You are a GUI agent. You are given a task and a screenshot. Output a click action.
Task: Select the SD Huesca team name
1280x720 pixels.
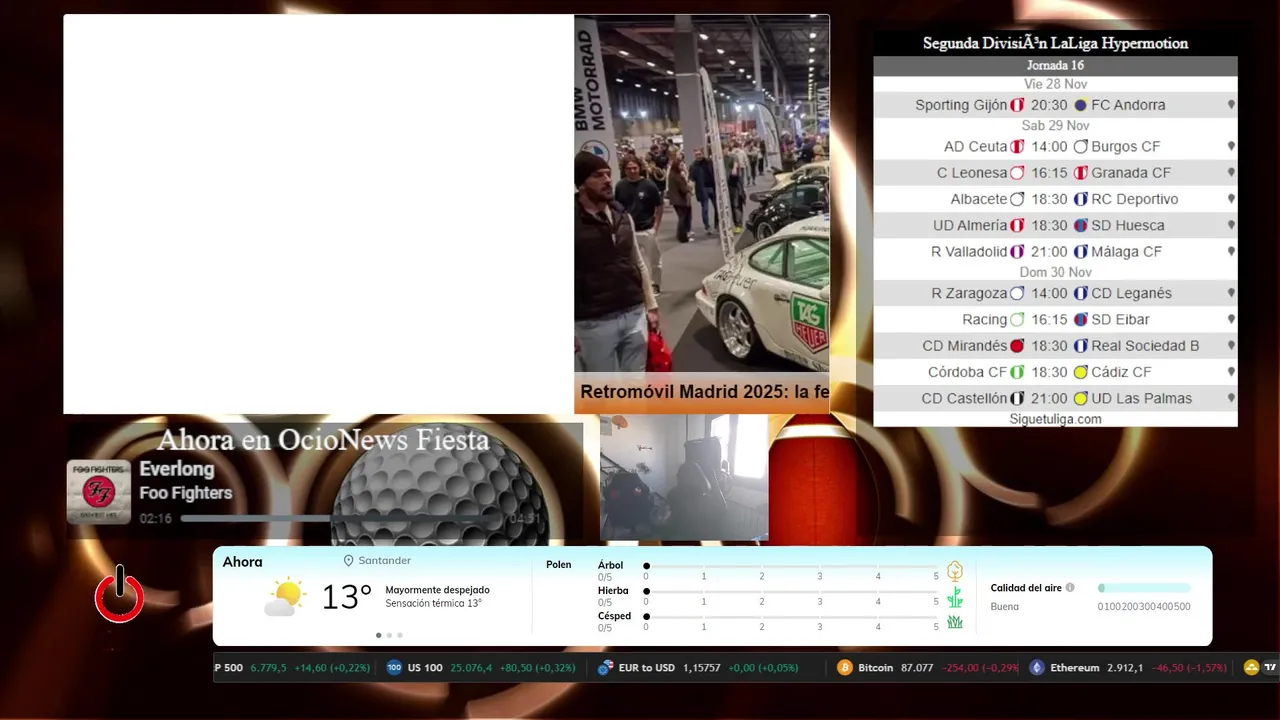(1128, 225)
